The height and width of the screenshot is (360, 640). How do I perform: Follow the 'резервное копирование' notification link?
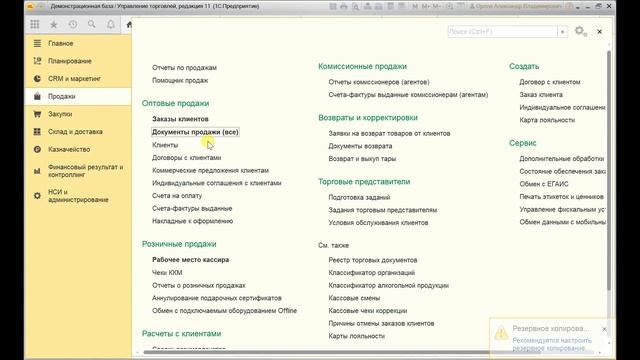(549, 348)
